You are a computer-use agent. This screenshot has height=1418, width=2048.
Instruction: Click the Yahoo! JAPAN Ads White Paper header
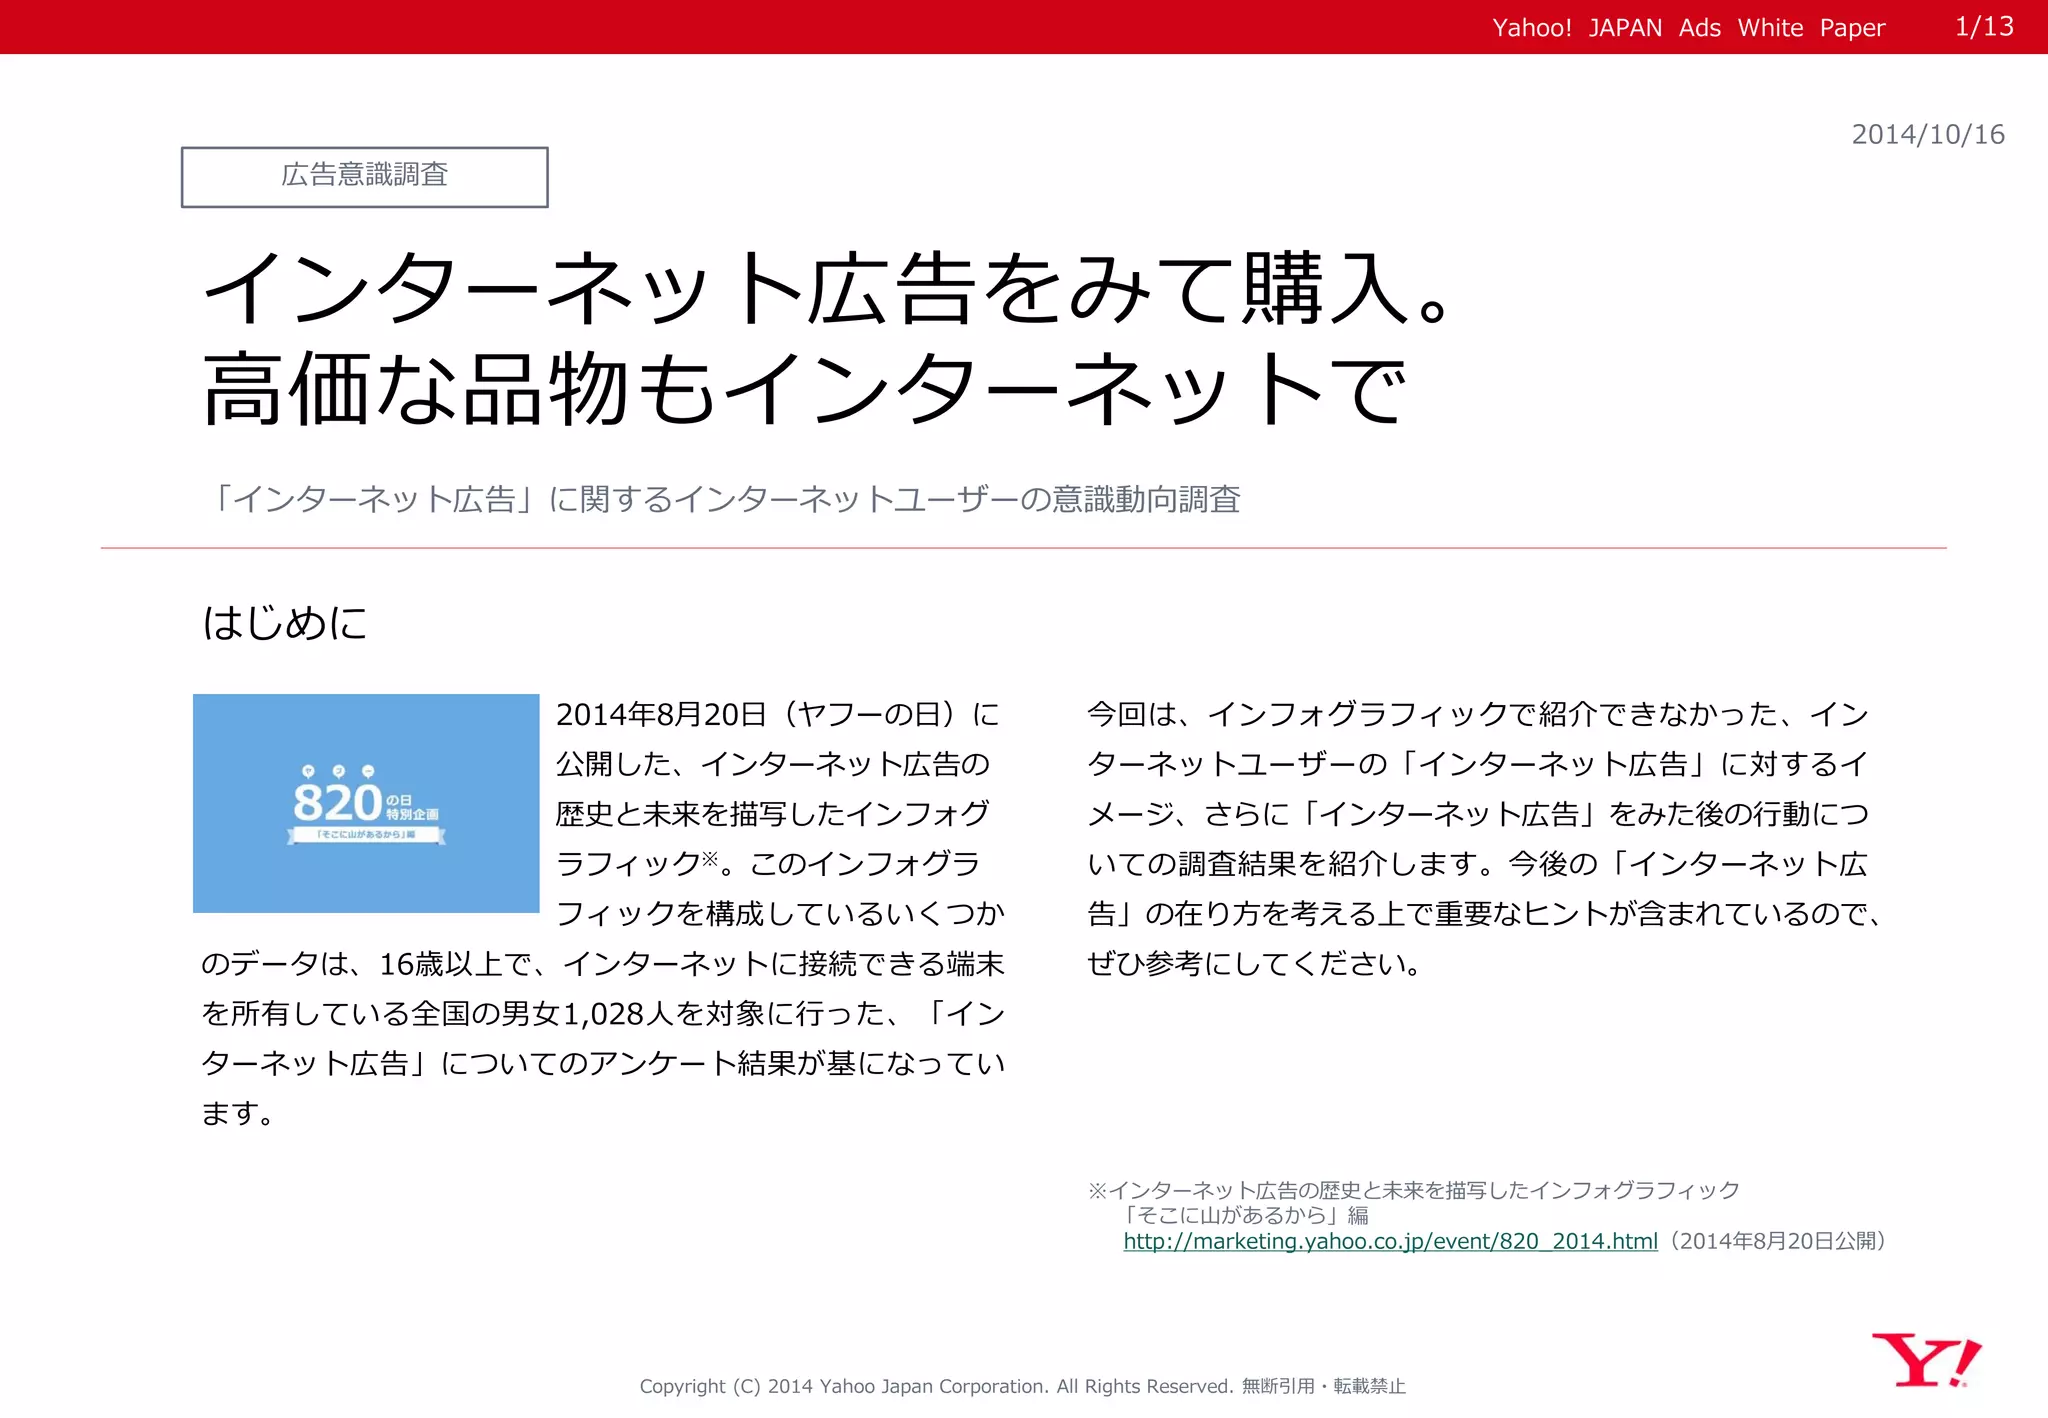(x=1688, y=28)
